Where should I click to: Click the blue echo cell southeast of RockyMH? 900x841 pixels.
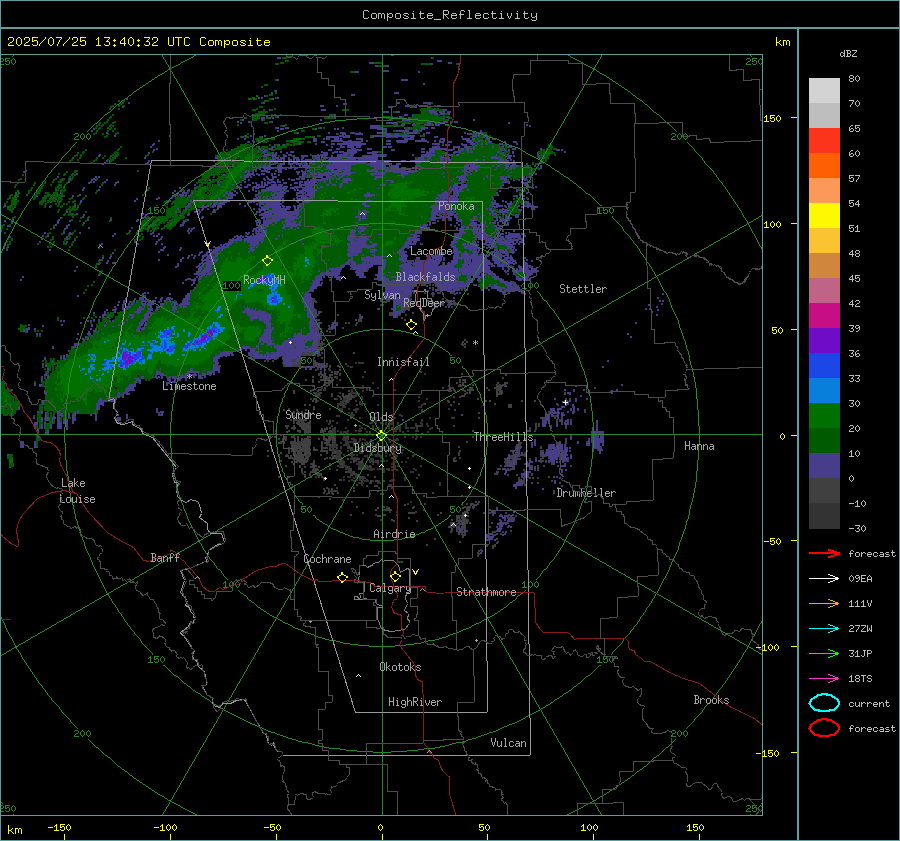pyautogui.click(x=275, y=298)
